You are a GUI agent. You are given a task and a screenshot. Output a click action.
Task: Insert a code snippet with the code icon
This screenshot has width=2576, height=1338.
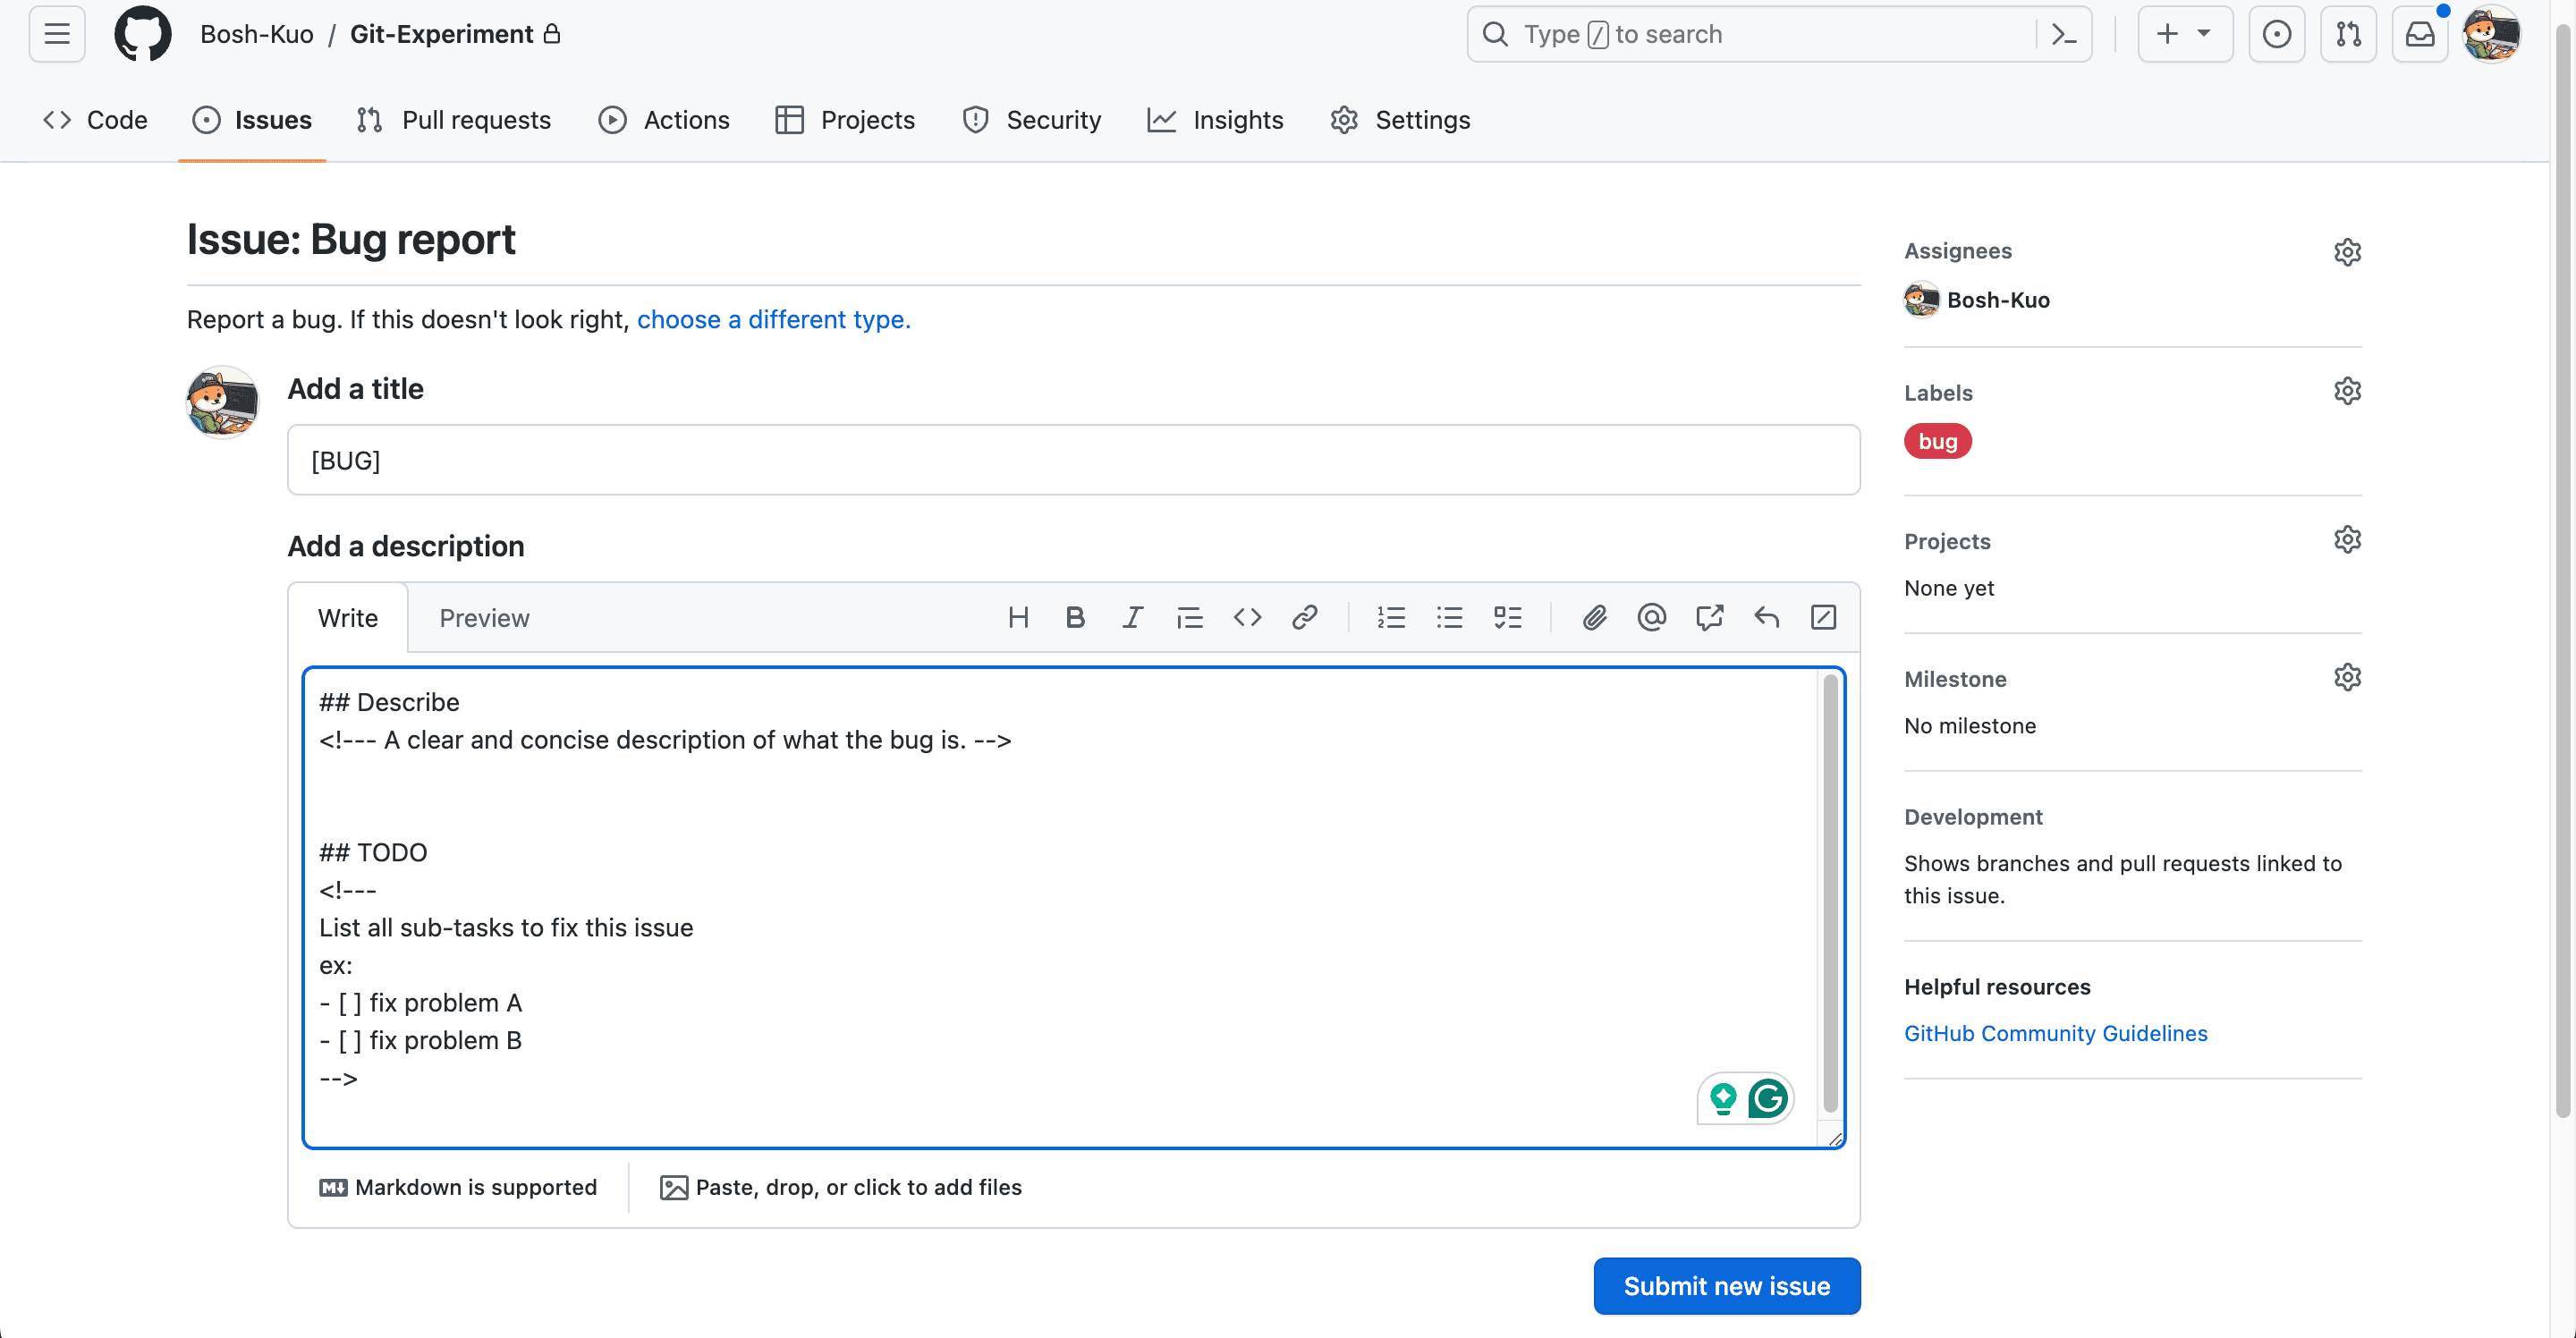tap(1247, 618)
